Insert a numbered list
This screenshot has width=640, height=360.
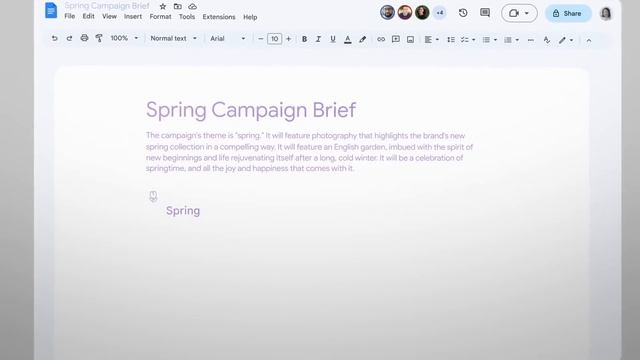(508, 40)
